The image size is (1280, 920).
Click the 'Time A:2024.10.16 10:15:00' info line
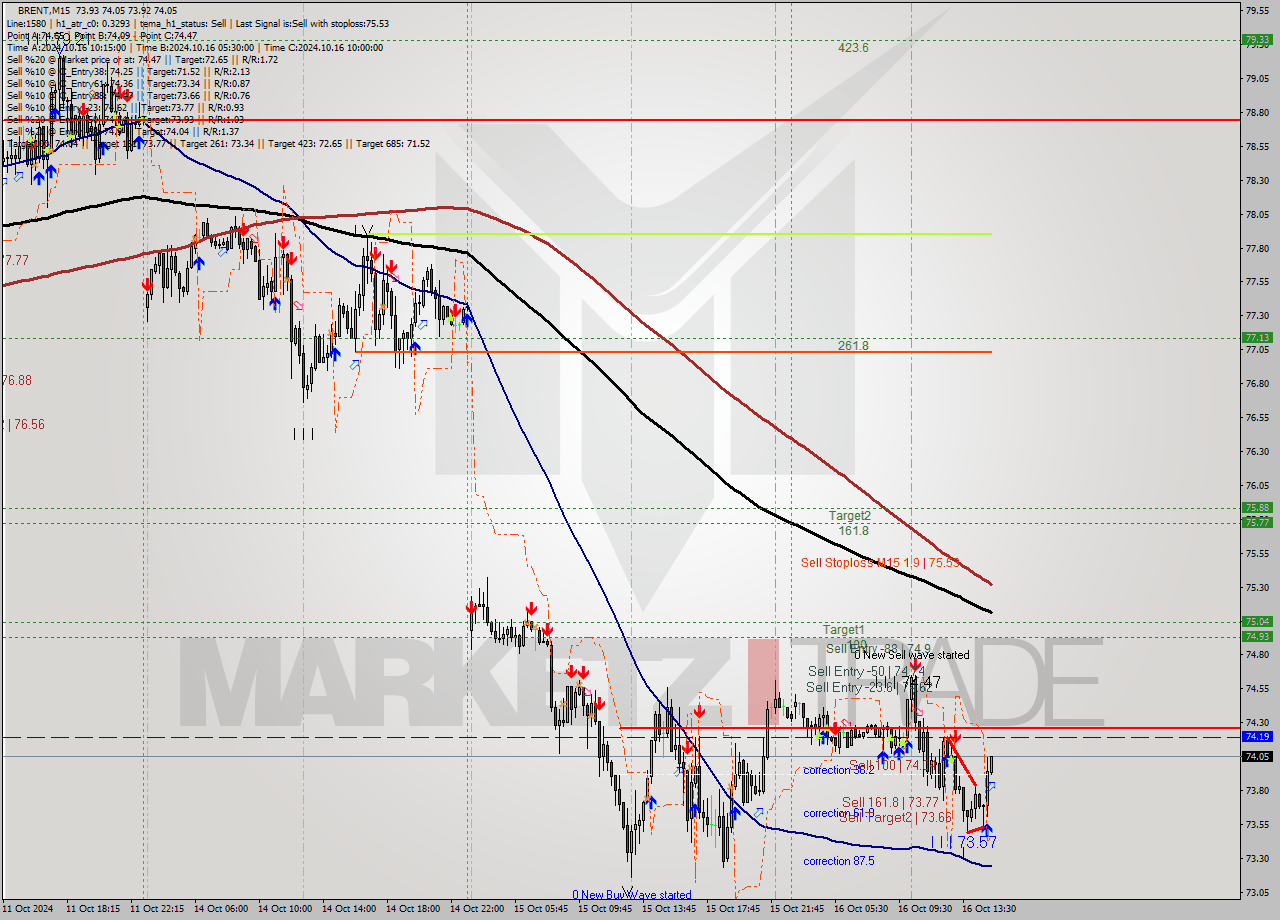pos(66,47)
